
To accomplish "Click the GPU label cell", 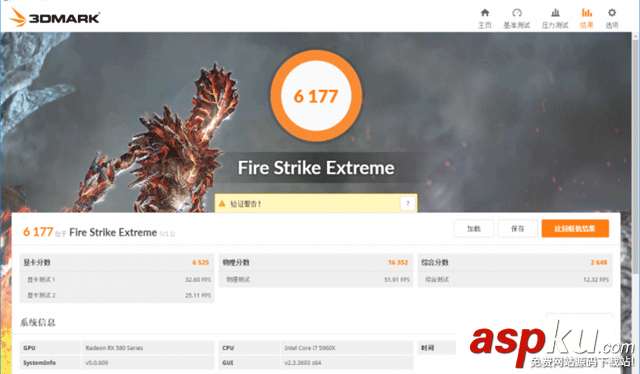I will click(50, 348).
